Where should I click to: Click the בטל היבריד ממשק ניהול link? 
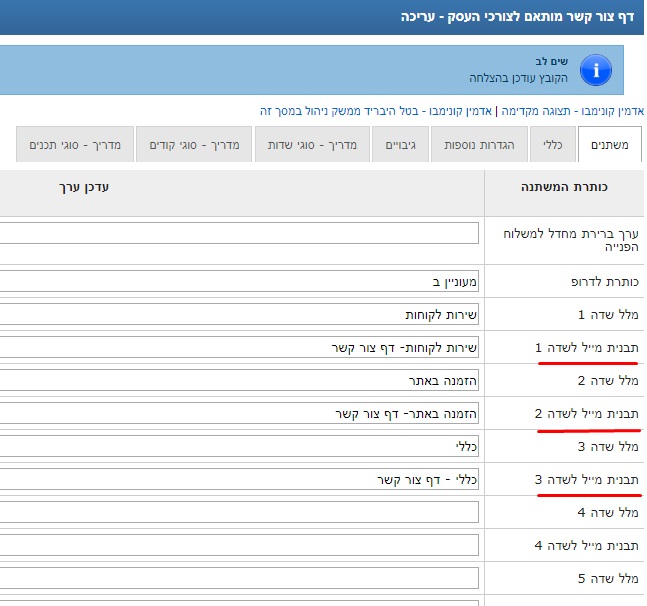click(x=376, y=111)
